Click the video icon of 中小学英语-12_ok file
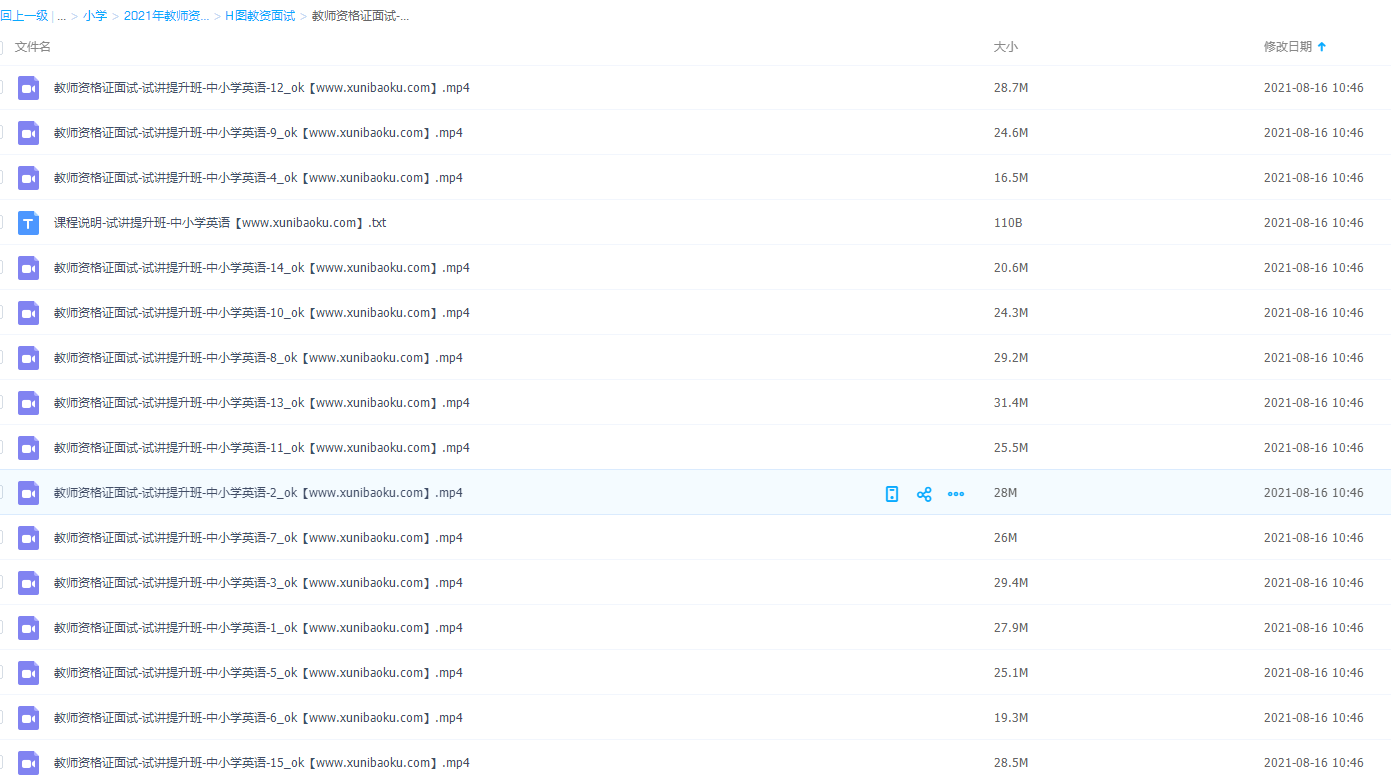The image size is (1391, 784). tap(29, 88)
